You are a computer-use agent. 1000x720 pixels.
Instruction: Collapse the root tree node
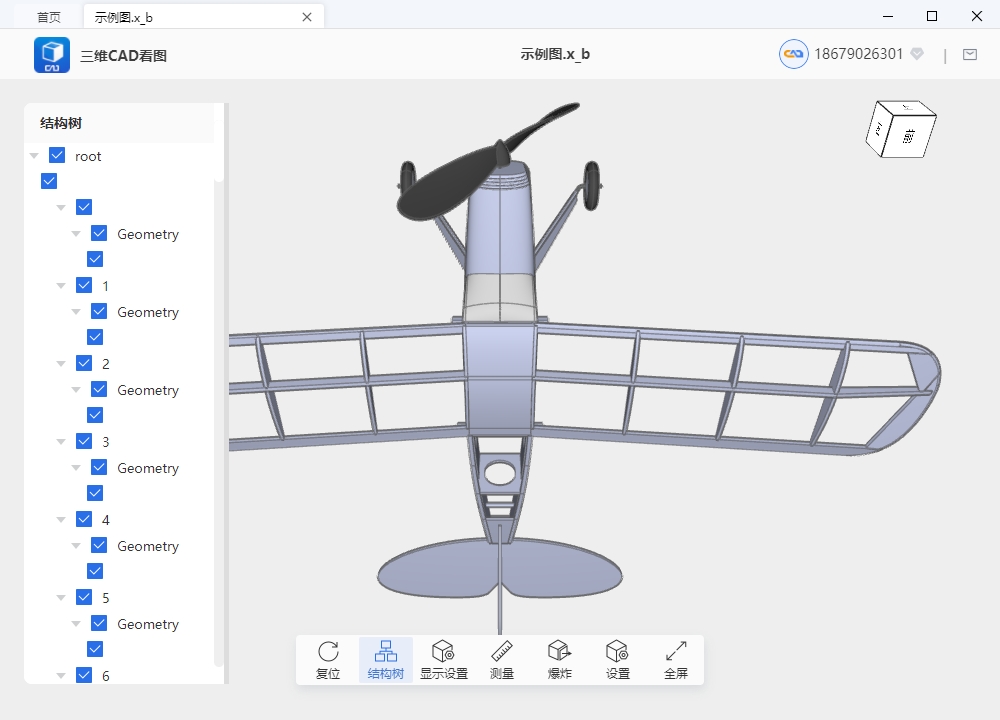tap(35, 156)
